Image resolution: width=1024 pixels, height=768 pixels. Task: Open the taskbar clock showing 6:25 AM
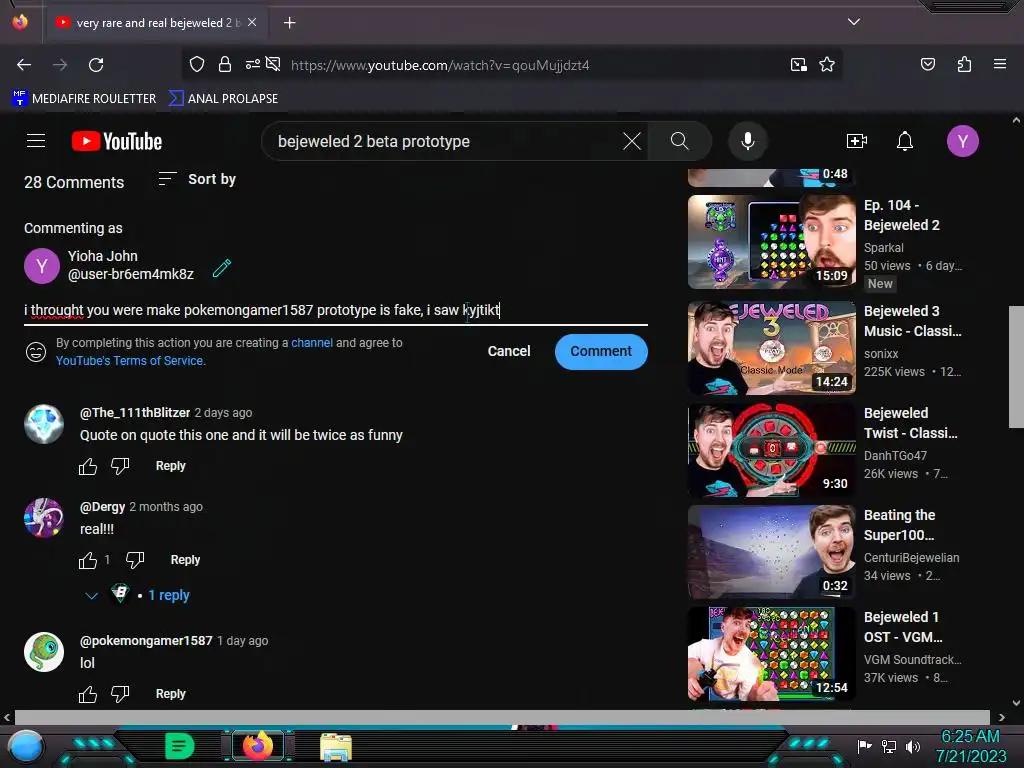(x=971, y=746)
